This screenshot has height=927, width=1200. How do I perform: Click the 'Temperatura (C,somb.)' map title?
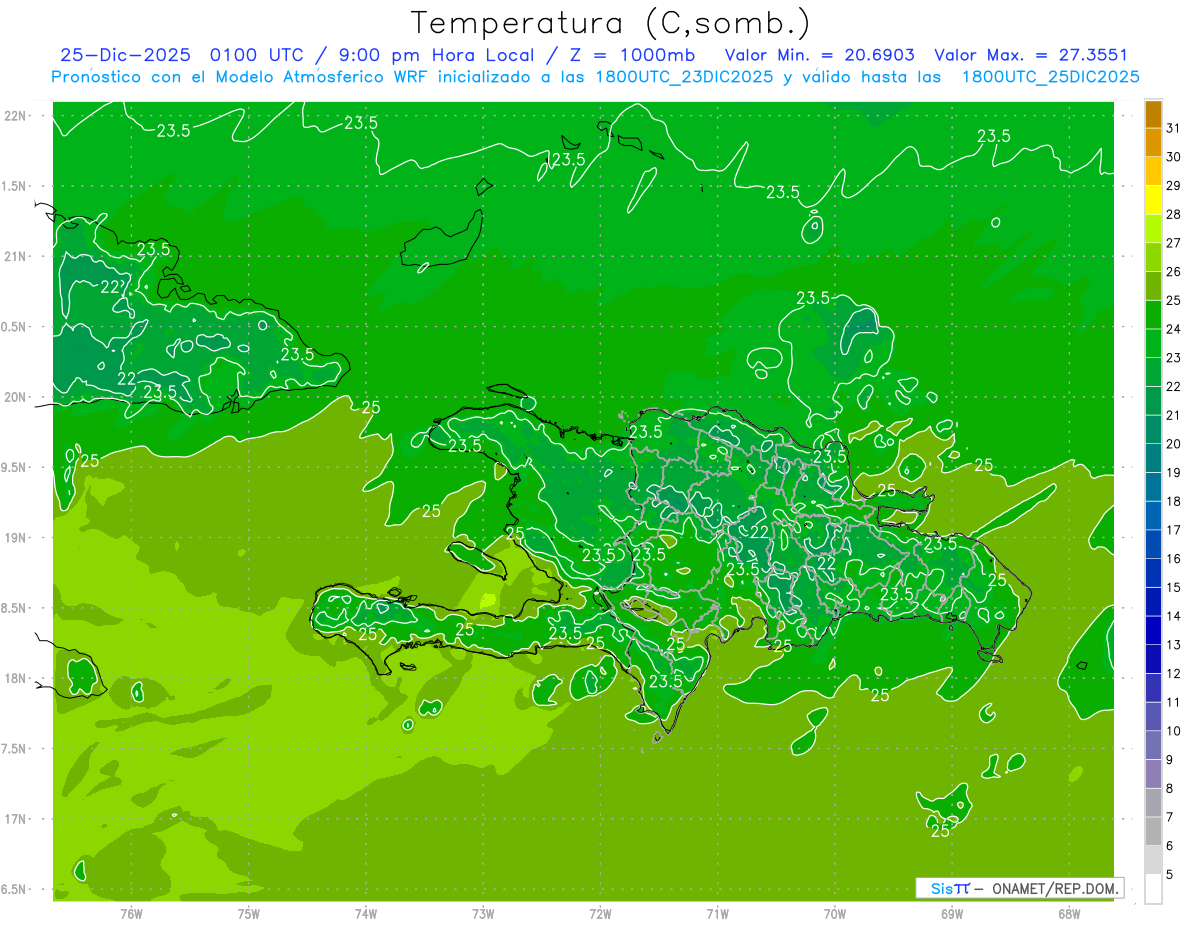tap(611, 23)
